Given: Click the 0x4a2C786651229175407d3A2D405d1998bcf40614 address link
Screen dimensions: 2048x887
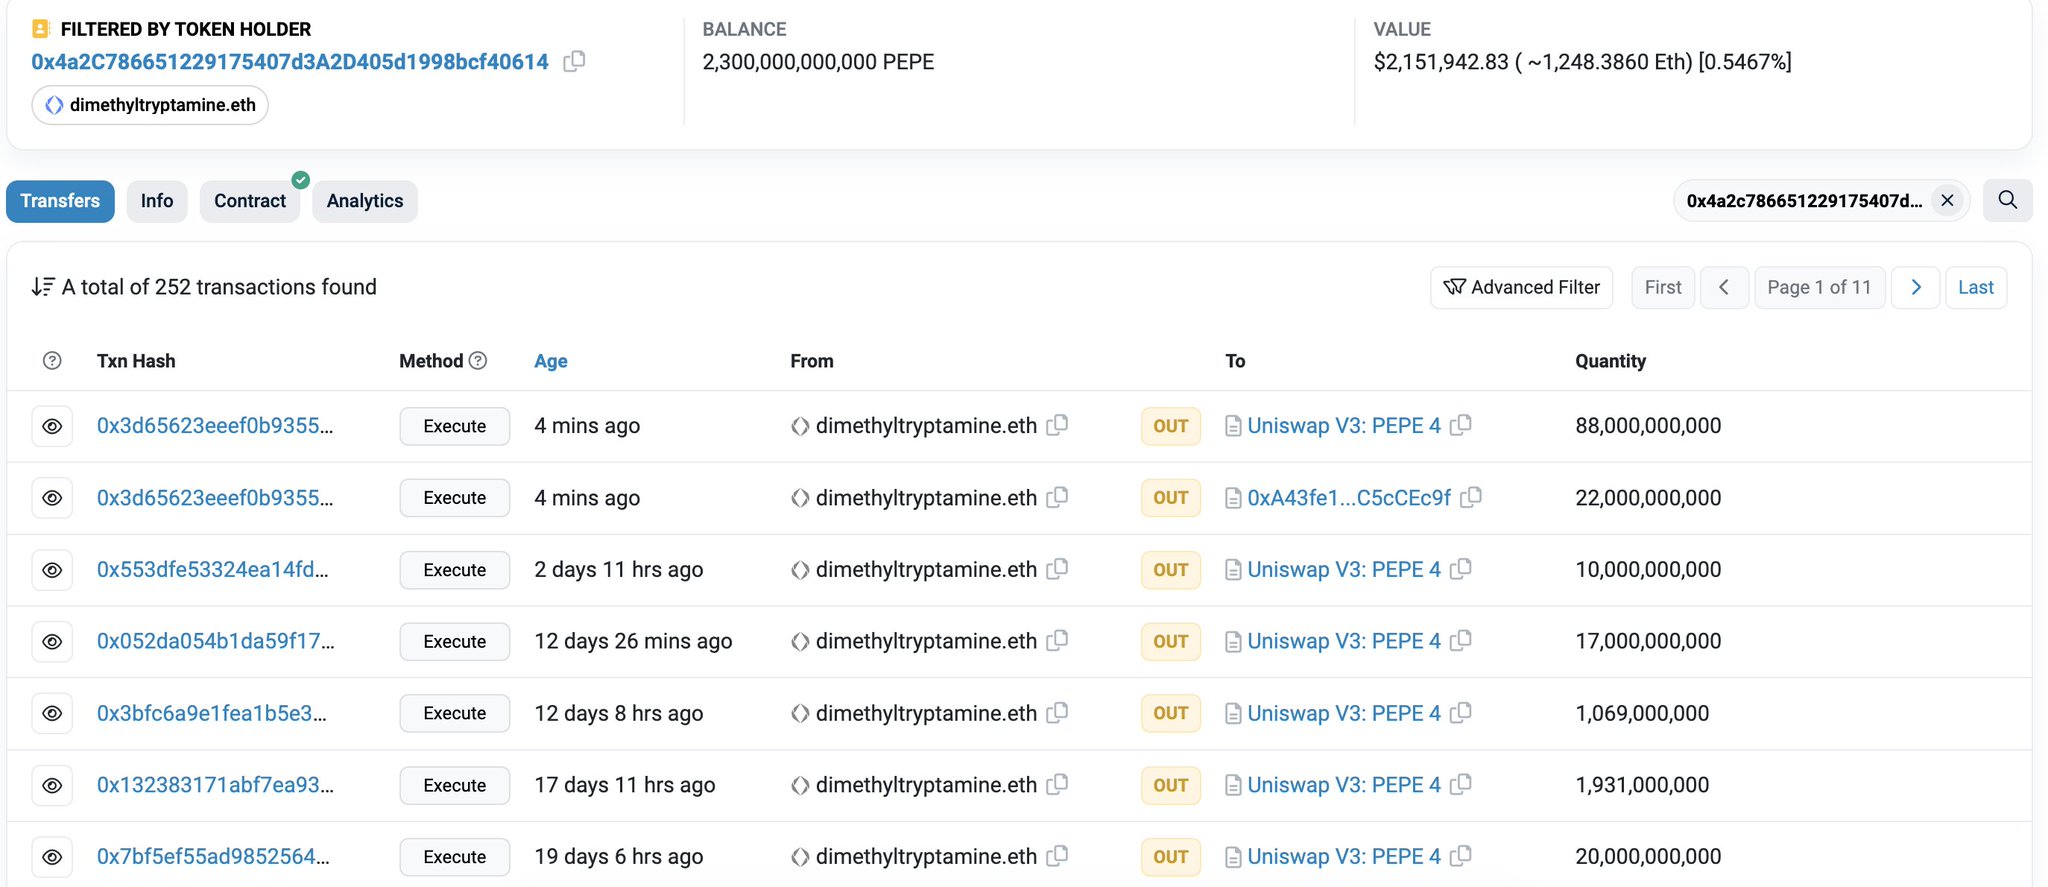Looking at the screenshot, I should click(290, 62).
